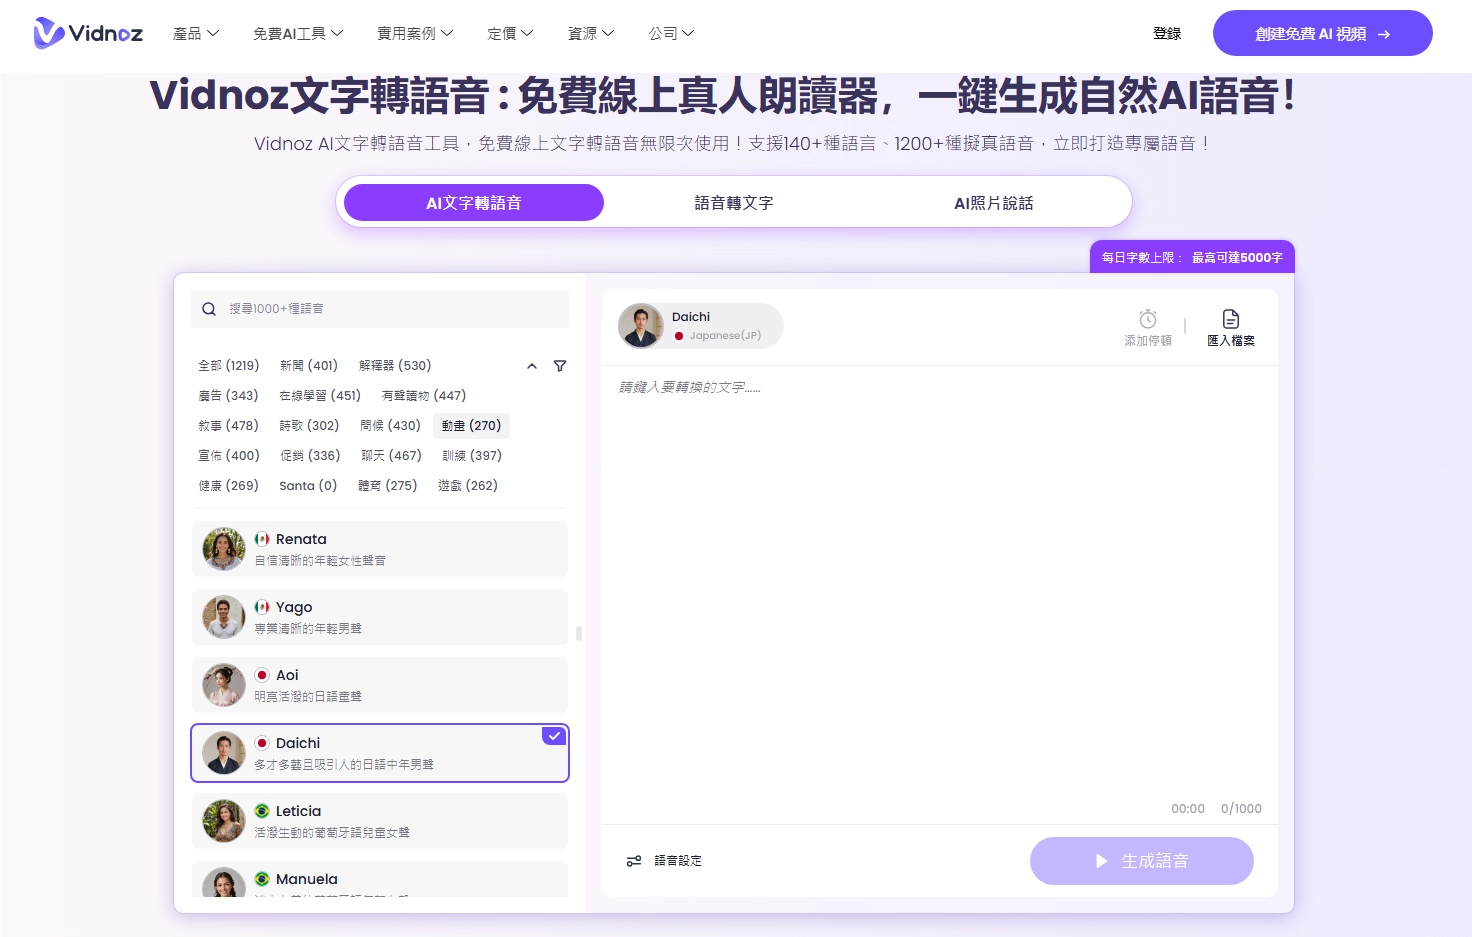
Task: Filter by 促銷 (336) category
Action: pyautogui.click(x=310, y=456)
